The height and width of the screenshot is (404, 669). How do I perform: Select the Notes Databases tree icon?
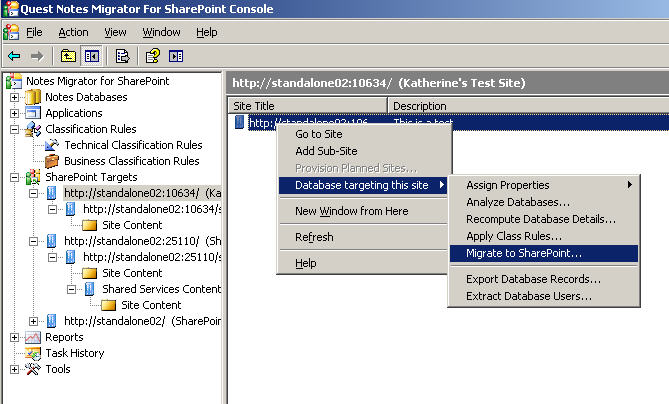[x=33, y=97]
